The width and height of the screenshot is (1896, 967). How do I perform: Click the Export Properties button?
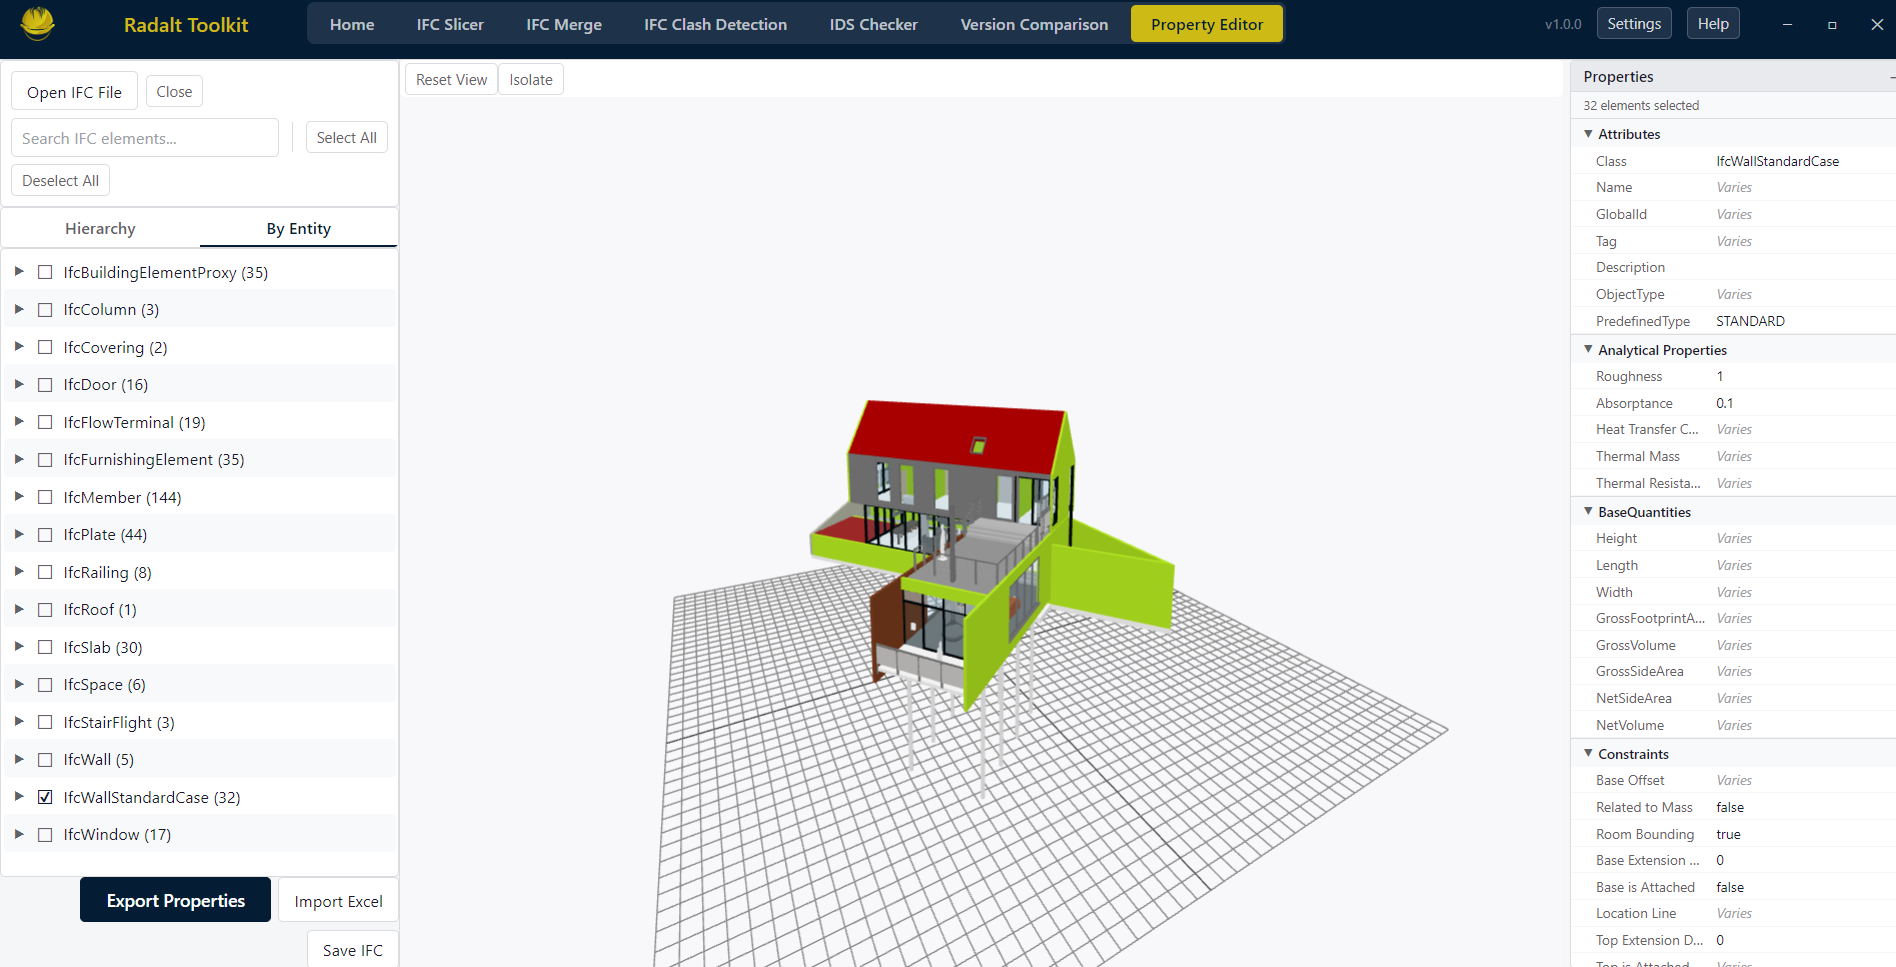(175, 899)
